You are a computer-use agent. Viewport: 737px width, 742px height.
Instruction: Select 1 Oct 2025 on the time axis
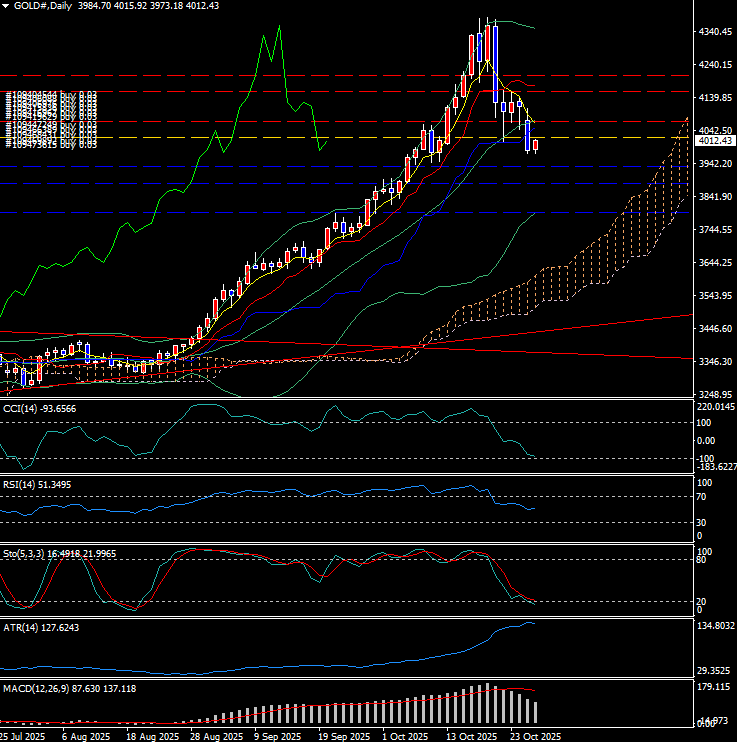(407, 736)
